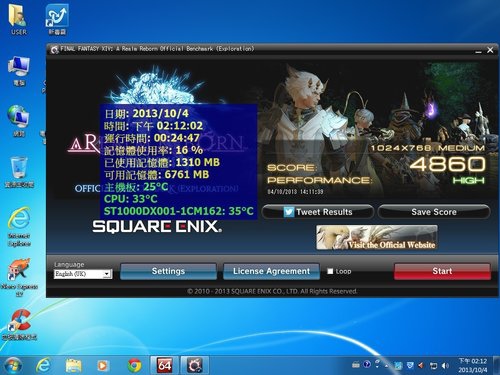Click the network tray icon

point(433,366)
